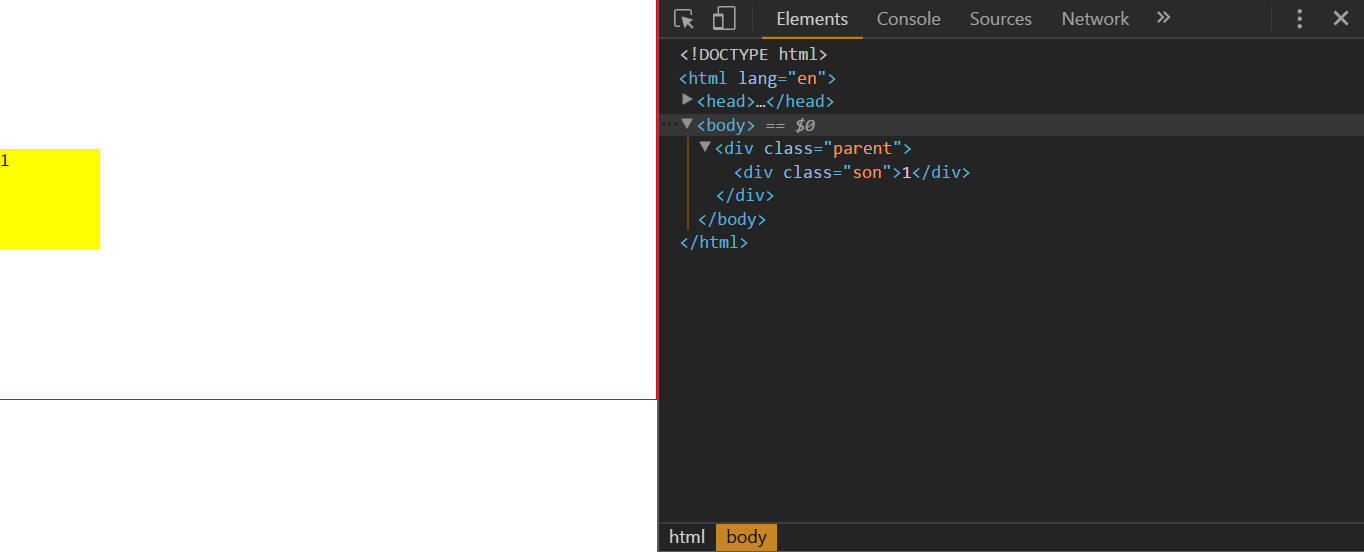Image resolution: width=1364 pixels, height=552 pixels.
Task: Switch to the Network tab
Action: tap(1095, 19)
